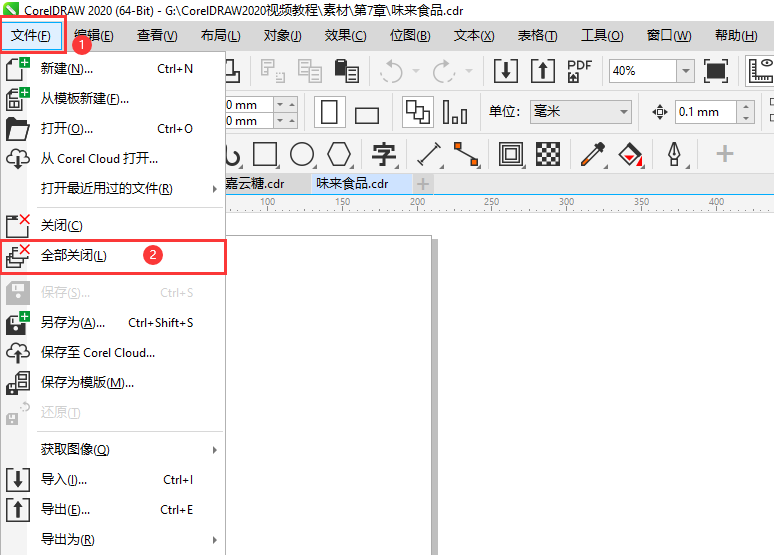Image resolution: width=774 pixels, height=555 pixels.
Task: Open the 文本(X) menu
Action: 474,36
